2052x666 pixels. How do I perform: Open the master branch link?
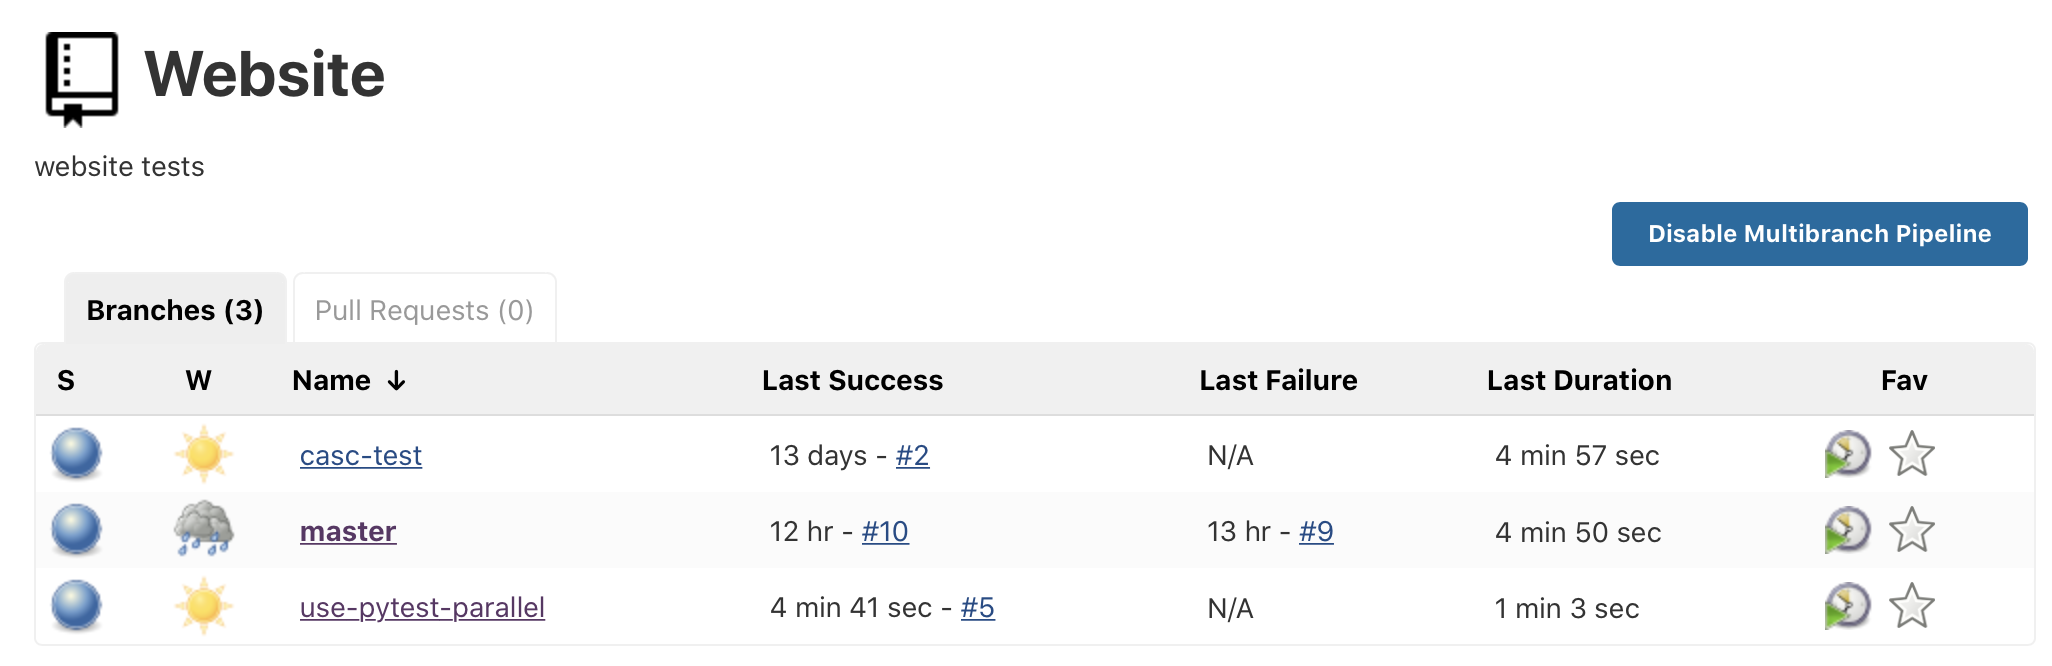[348, 531]
